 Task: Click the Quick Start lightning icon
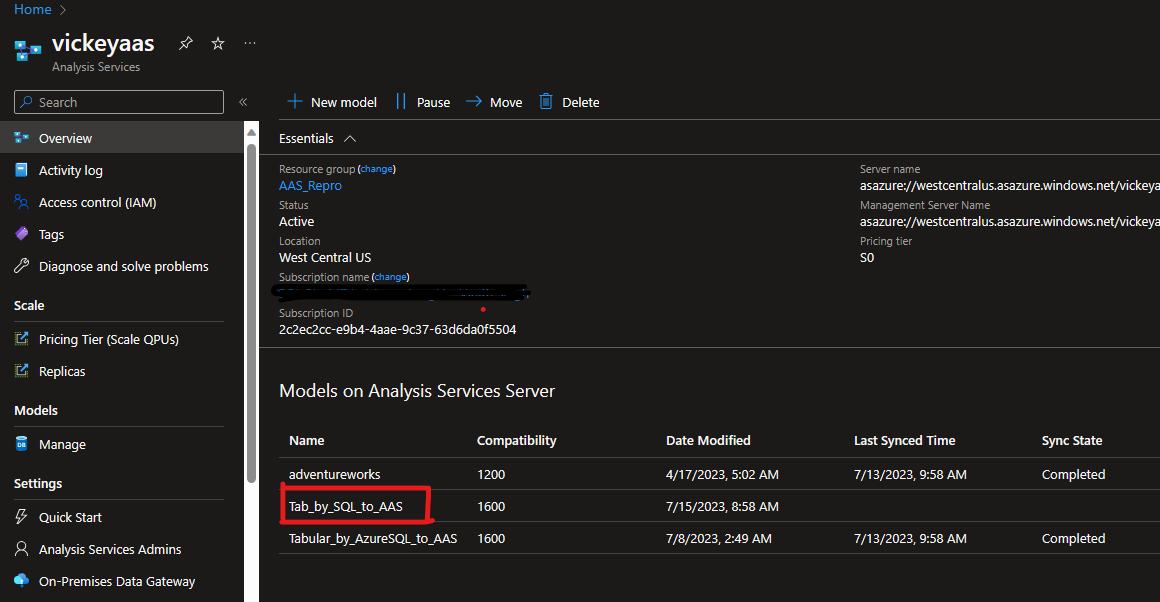[x=21, y=516]
